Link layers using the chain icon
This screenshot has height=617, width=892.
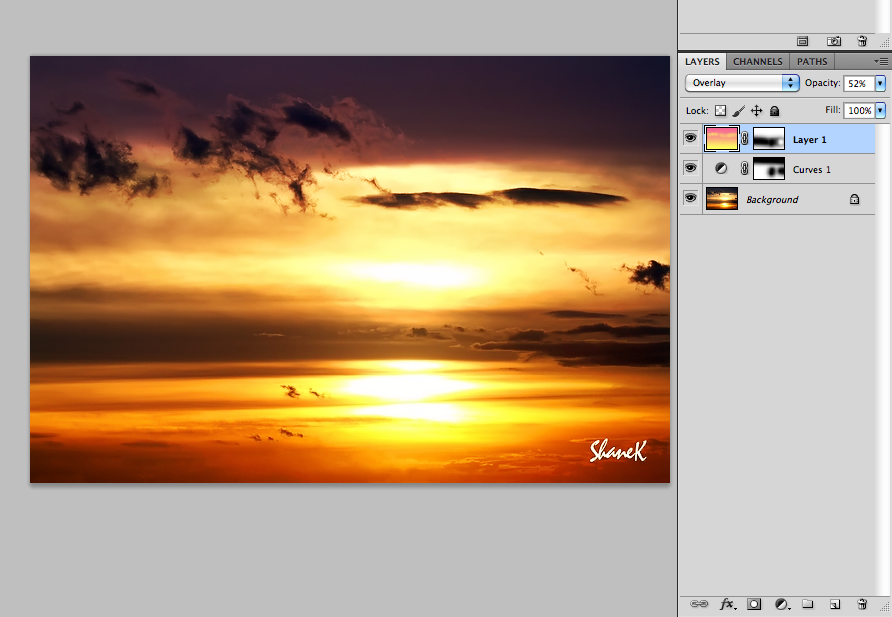click(x=699, y=604)
